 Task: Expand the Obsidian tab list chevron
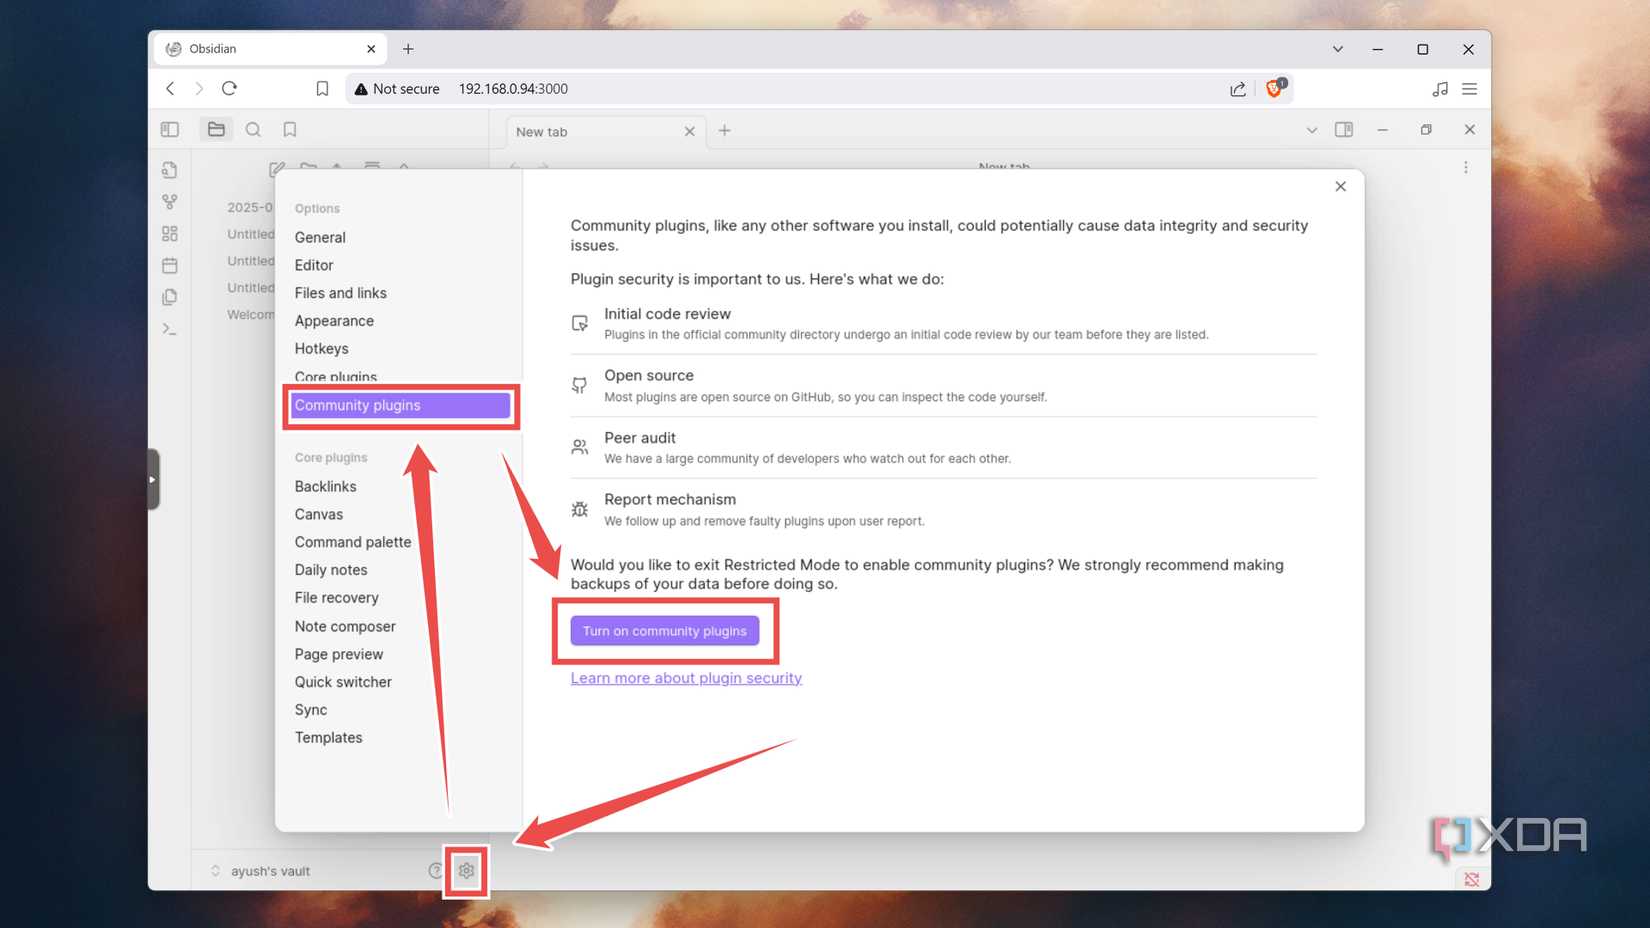coord(1312,131)
